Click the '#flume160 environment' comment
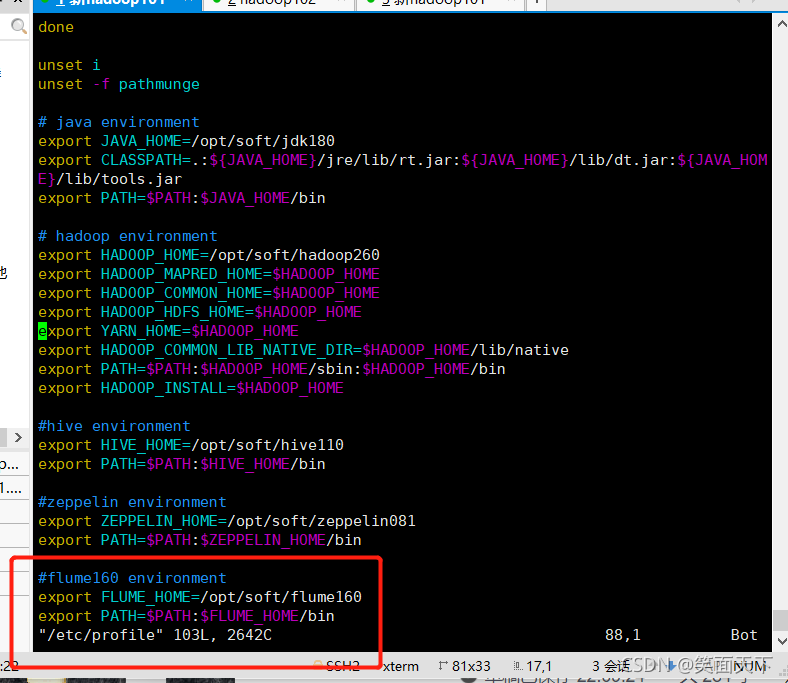This screenshot has width=788, height=683. click(x=132, y=578)
